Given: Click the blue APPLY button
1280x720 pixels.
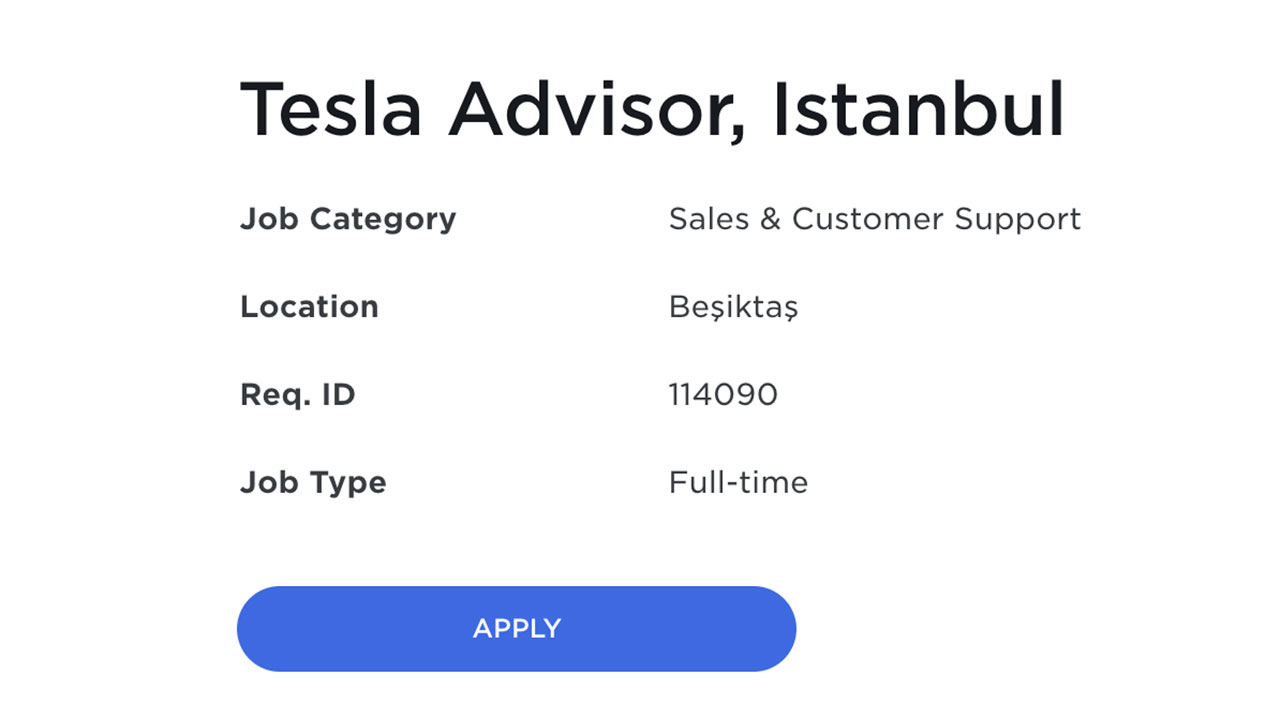Looking at the screenshot, I should click(x=516, y=628).
